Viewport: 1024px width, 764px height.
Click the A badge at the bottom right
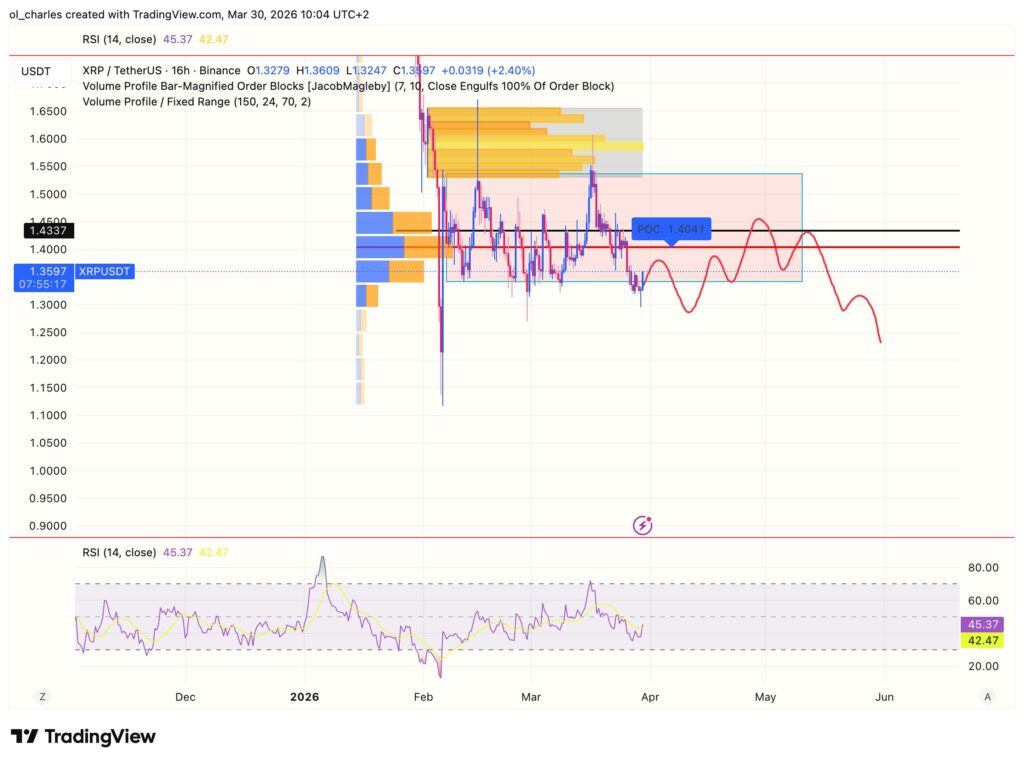(986, 696)
